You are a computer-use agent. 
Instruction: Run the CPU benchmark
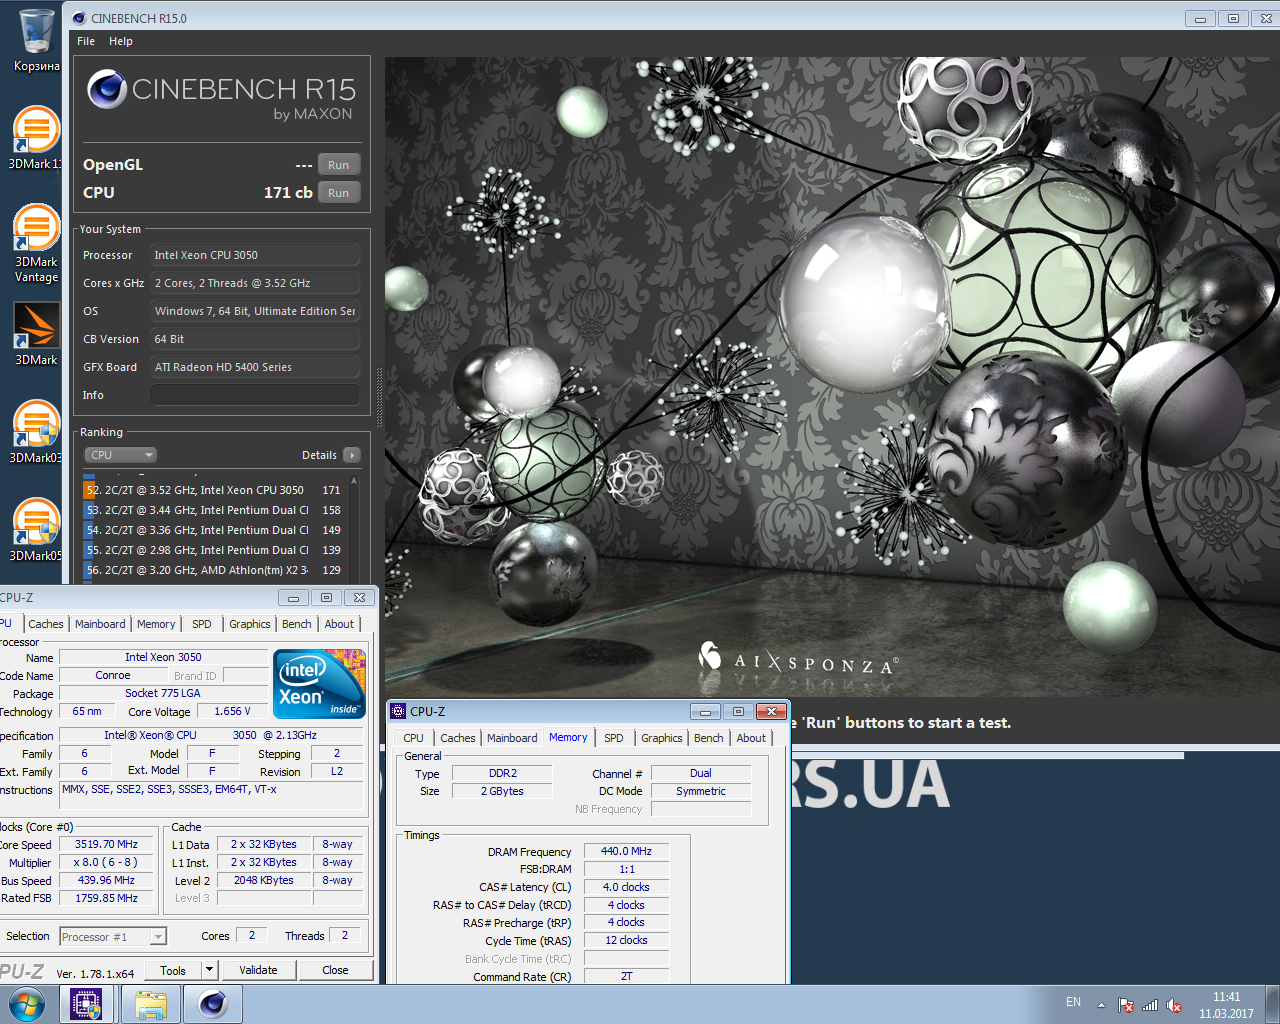pos(339,193)
